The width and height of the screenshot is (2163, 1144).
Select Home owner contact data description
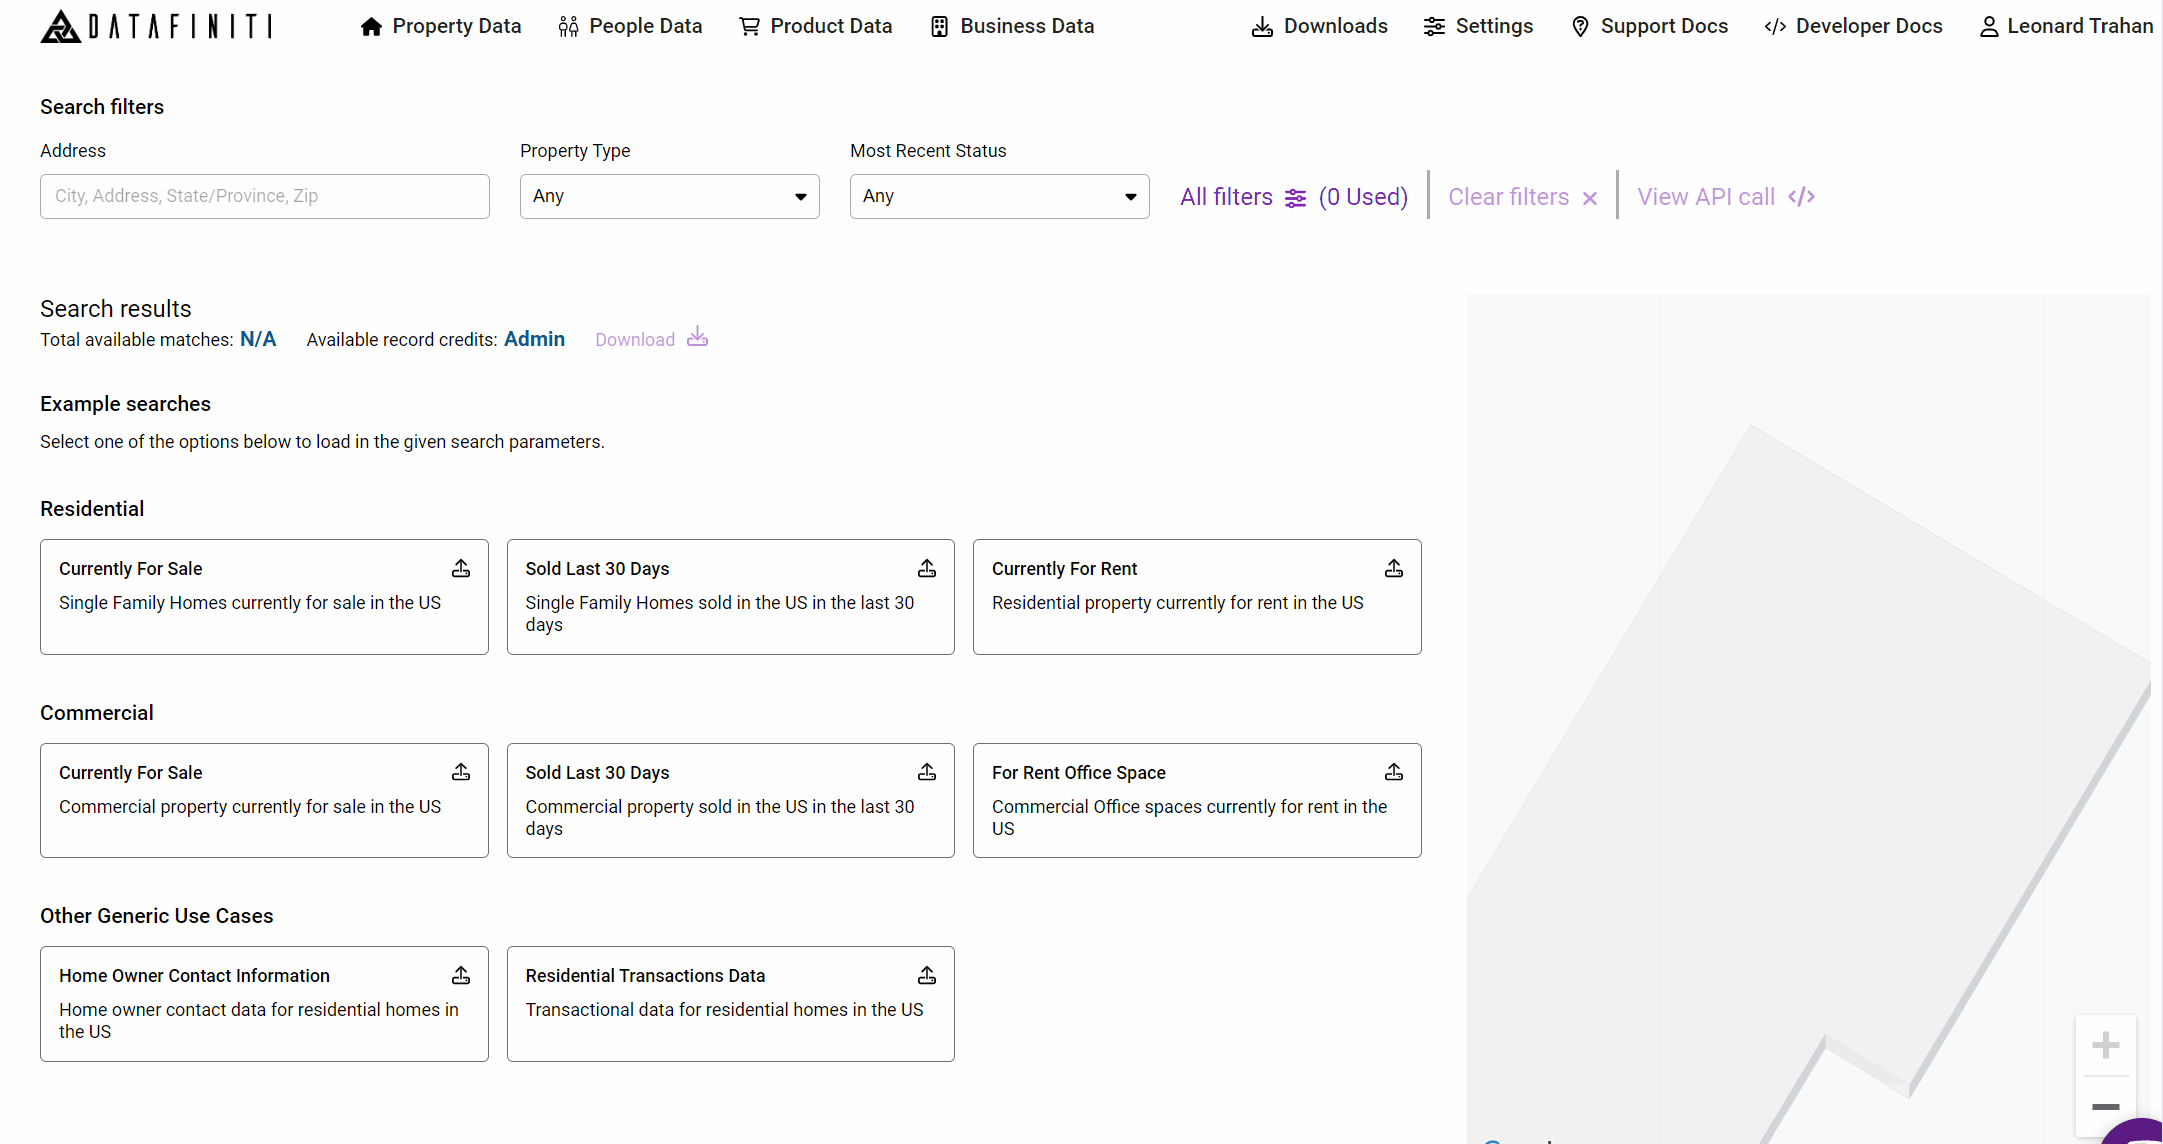pos(259,1021)
